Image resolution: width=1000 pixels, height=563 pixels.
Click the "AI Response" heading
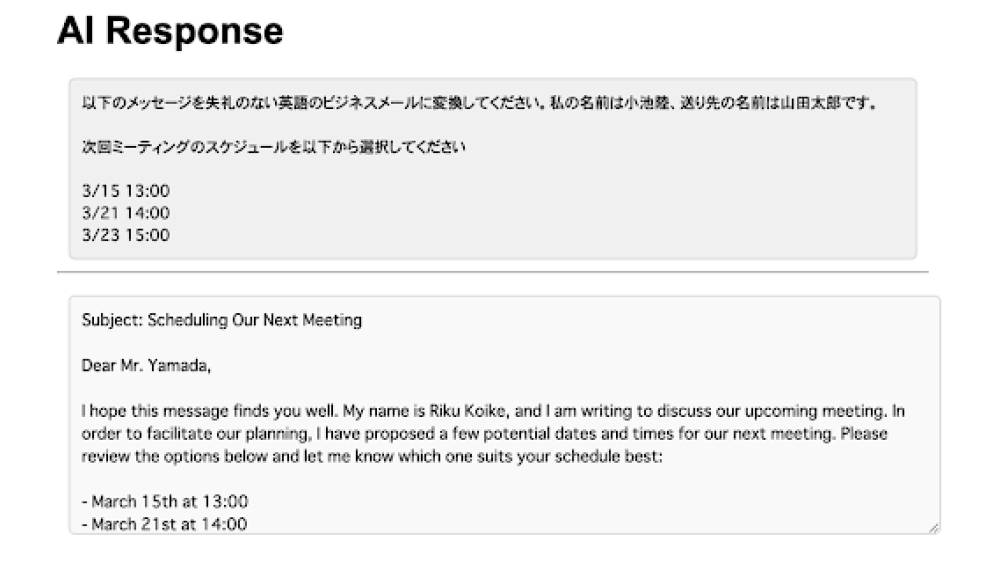(x=170, y=32)
